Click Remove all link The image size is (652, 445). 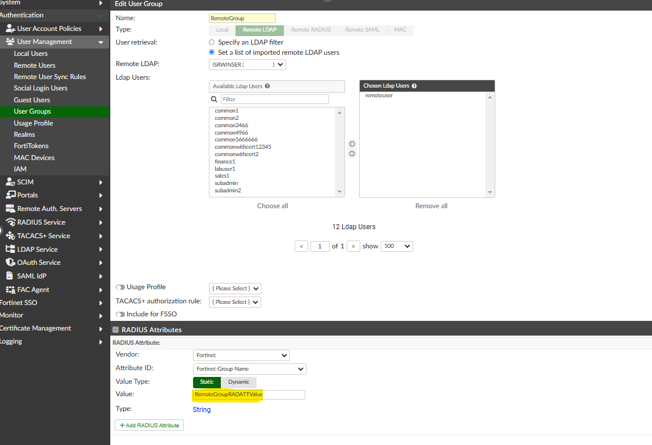tap(431, 206)
